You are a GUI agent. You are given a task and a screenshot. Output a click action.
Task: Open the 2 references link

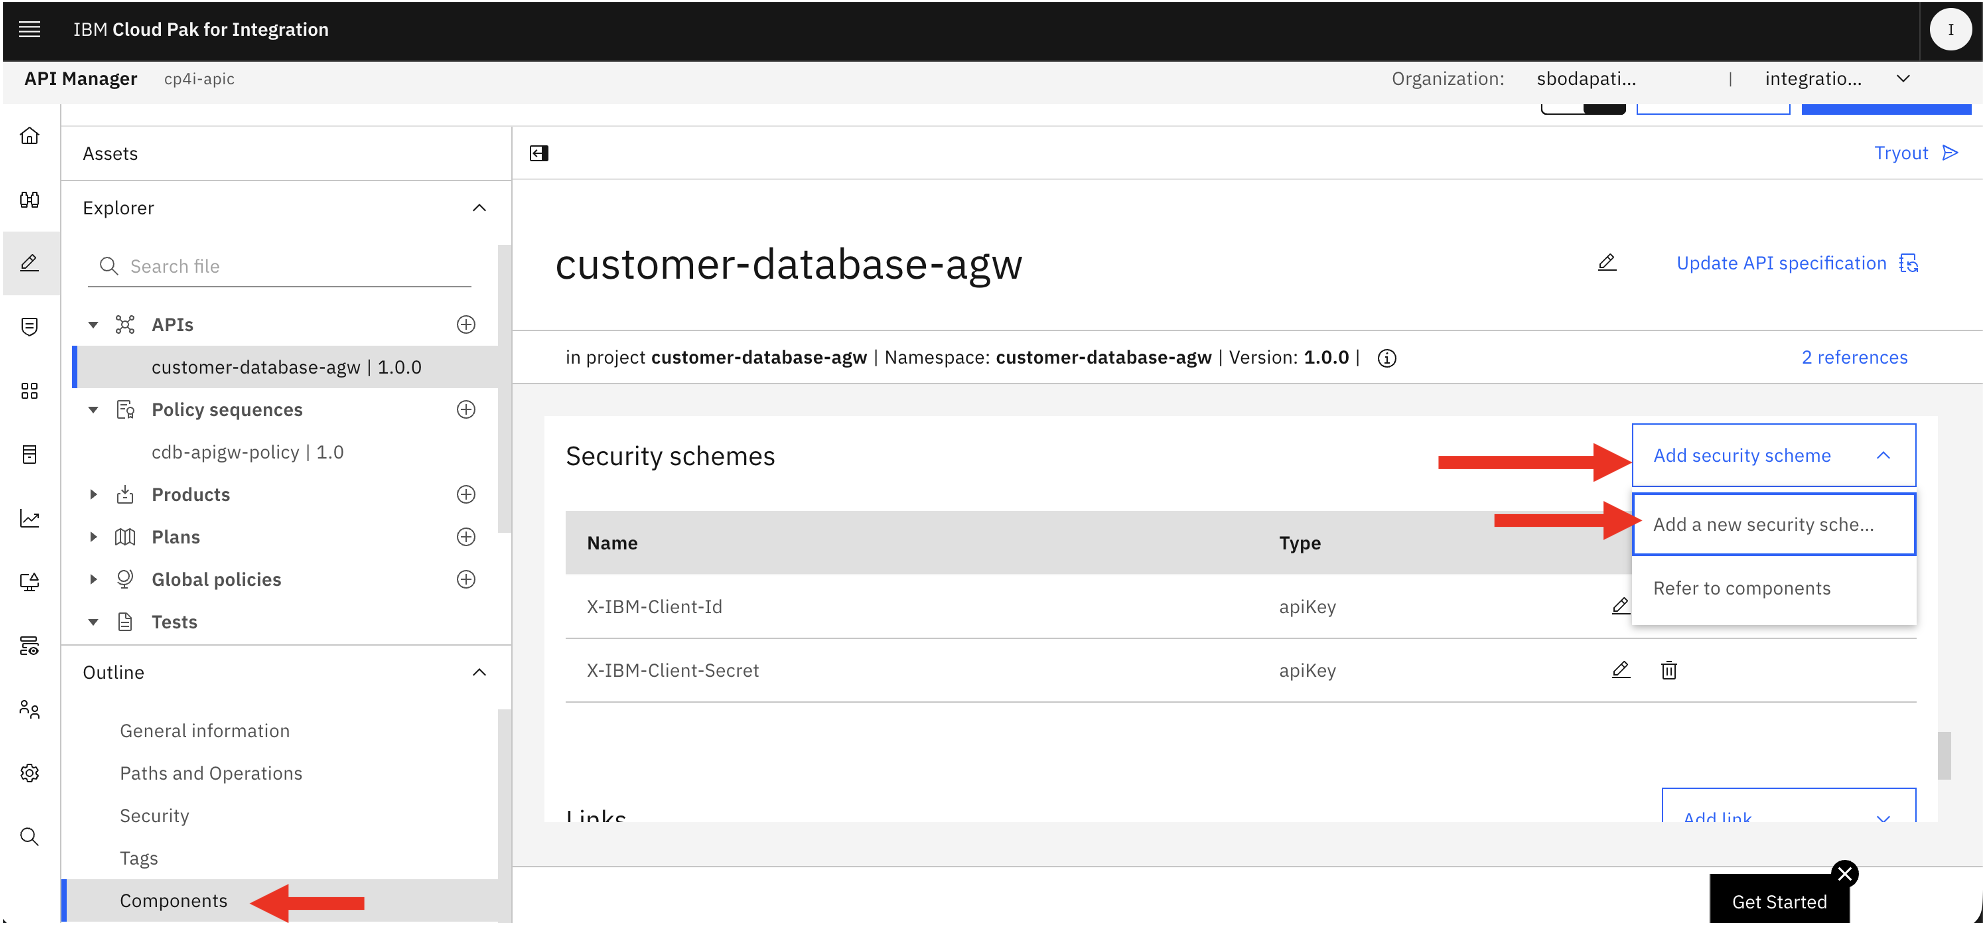coord(1854,358)
